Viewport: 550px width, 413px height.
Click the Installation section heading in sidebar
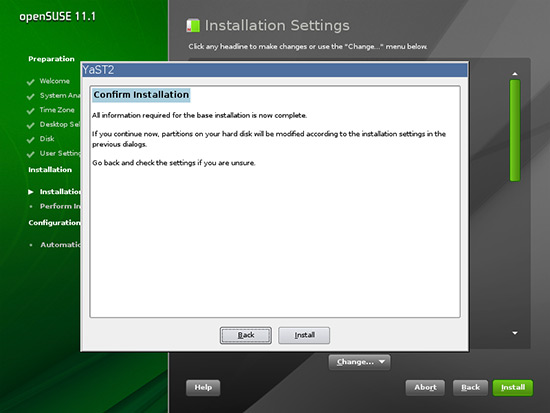50,169
